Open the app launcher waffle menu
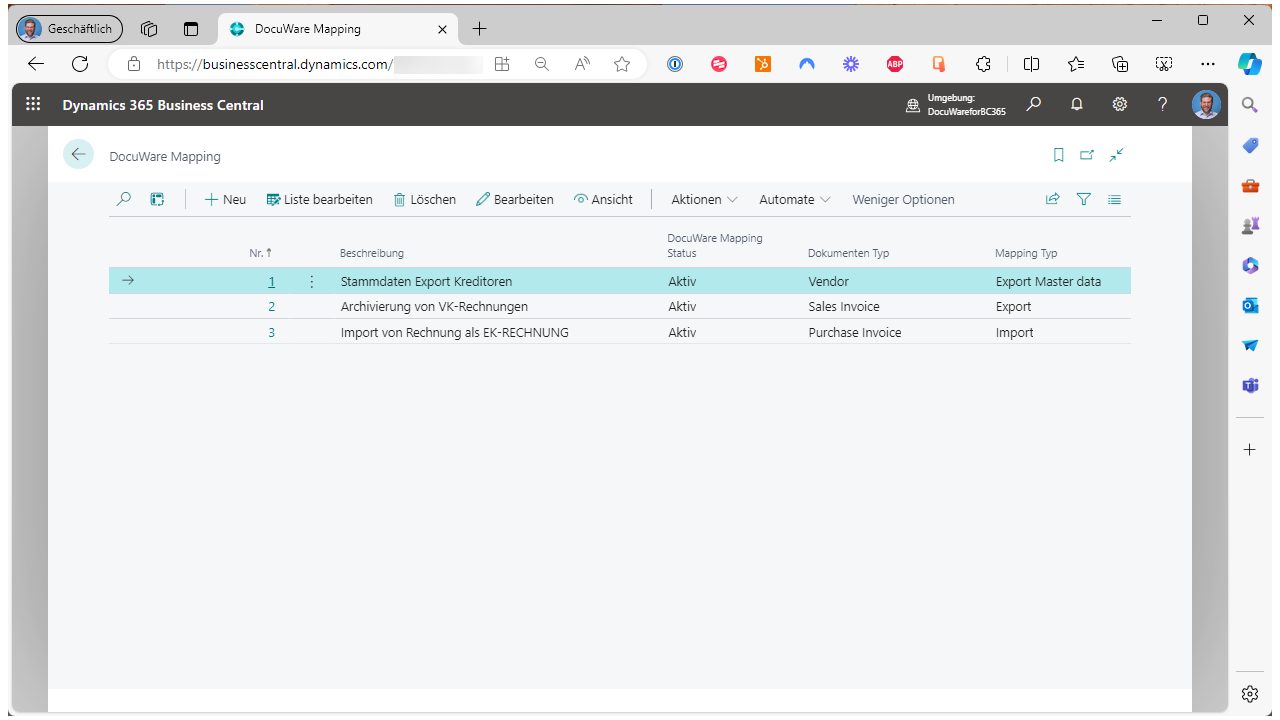 point(32,104)
